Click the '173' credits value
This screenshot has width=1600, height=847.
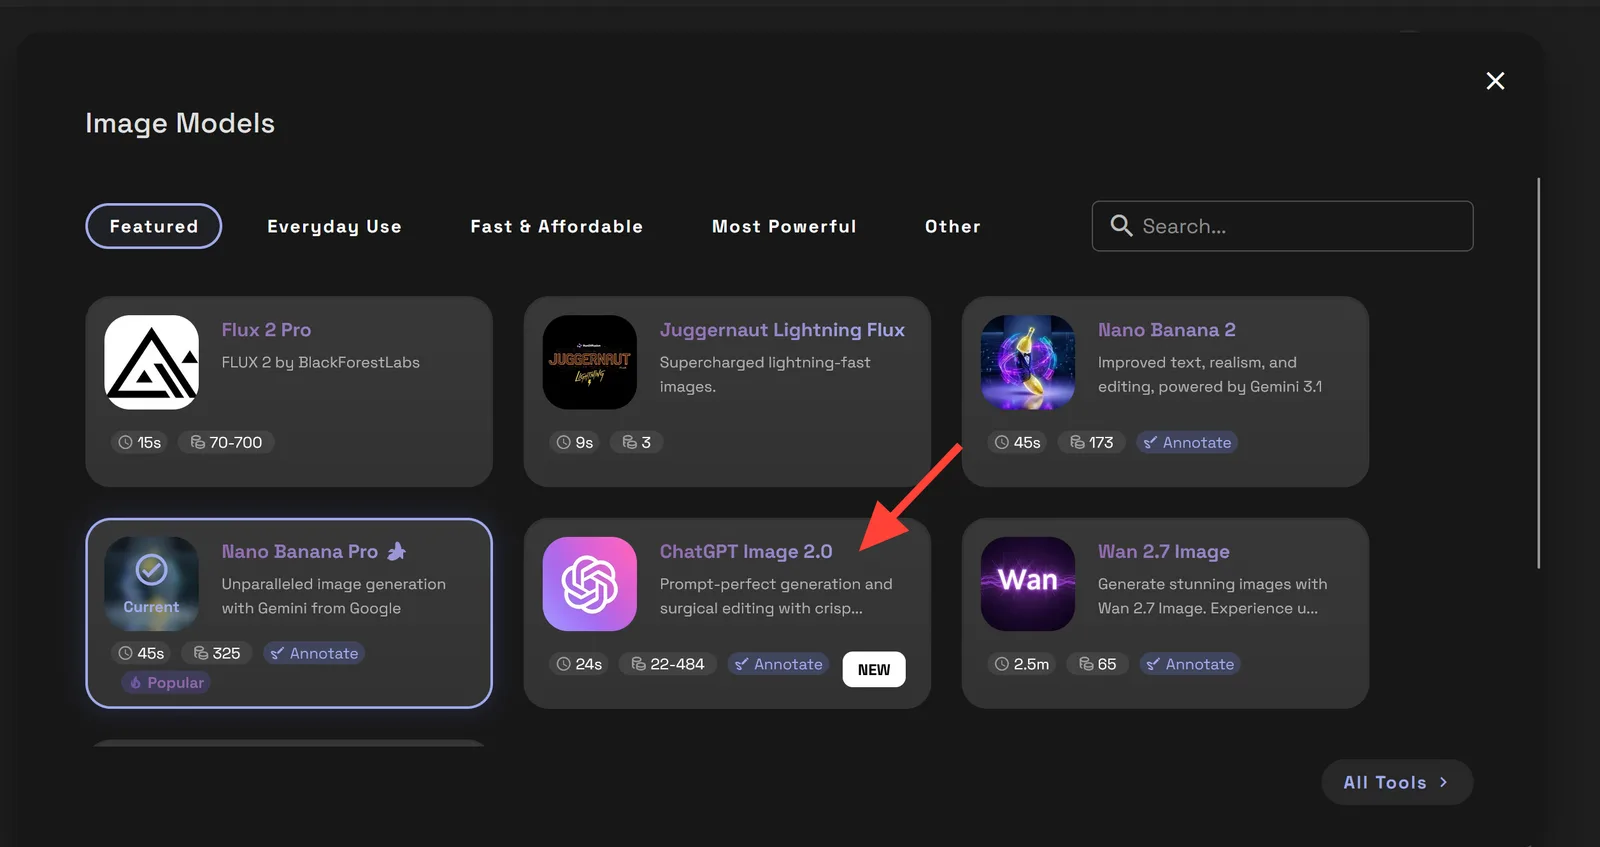pyautogui.click(x=1101, y=442)
